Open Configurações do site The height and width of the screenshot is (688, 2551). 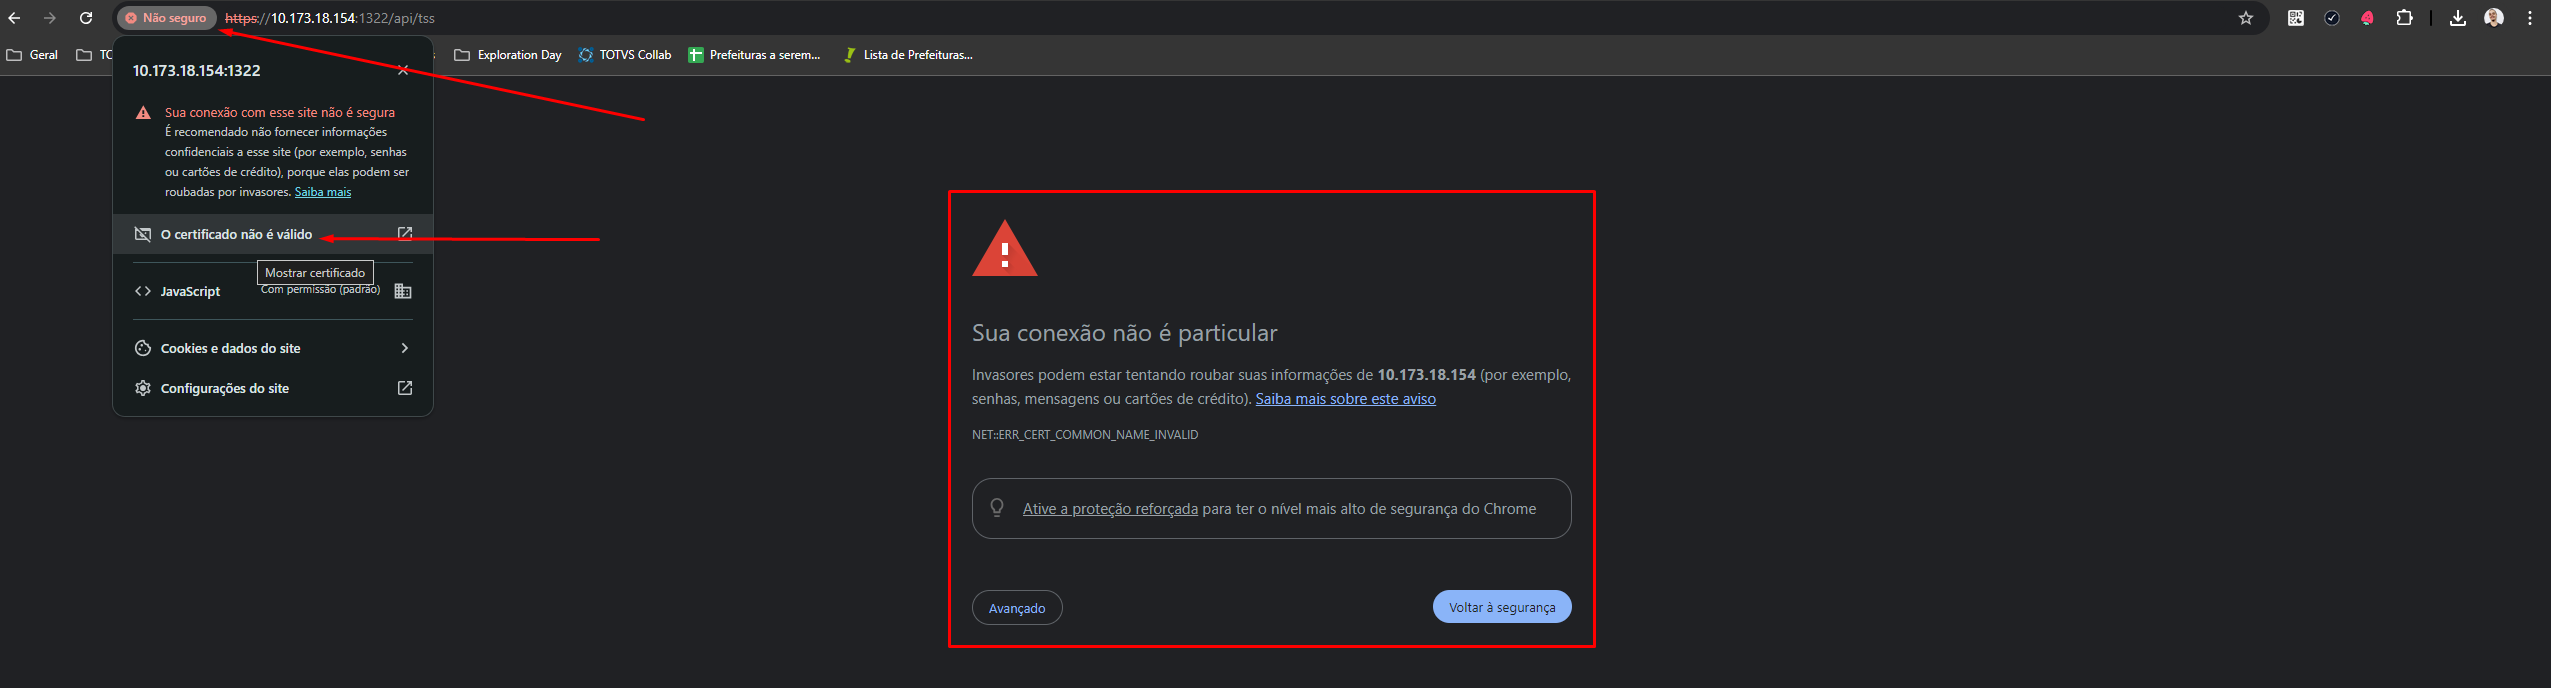point(273,388)
